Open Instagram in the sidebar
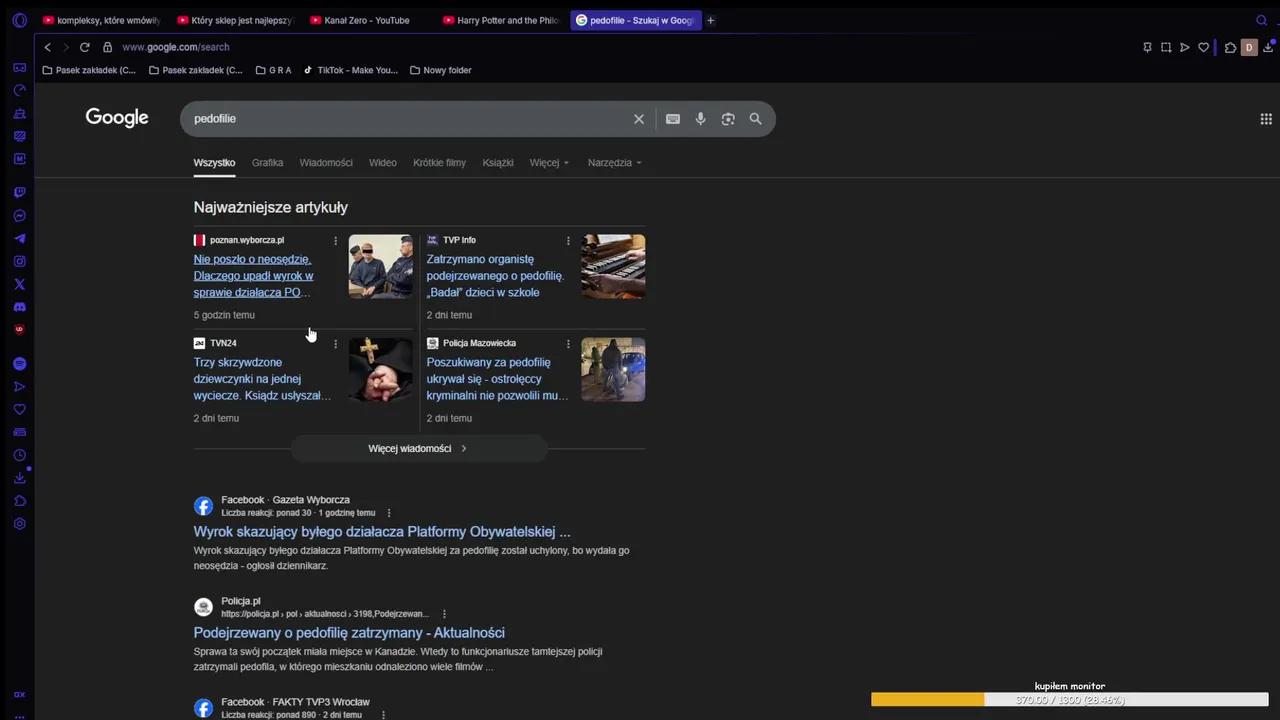1280x720 pixels. click(x=19, y=262)
